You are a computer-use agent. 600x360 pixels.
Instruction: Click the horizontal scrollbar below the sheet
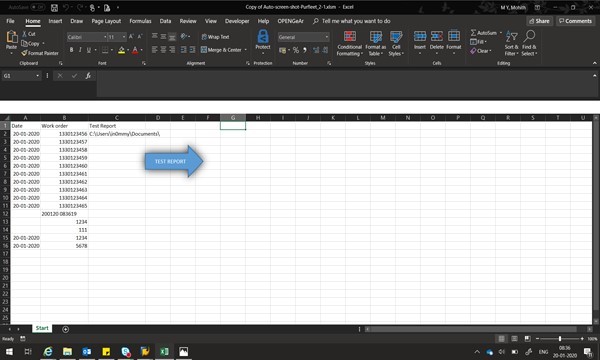click(x=473, y=329)
